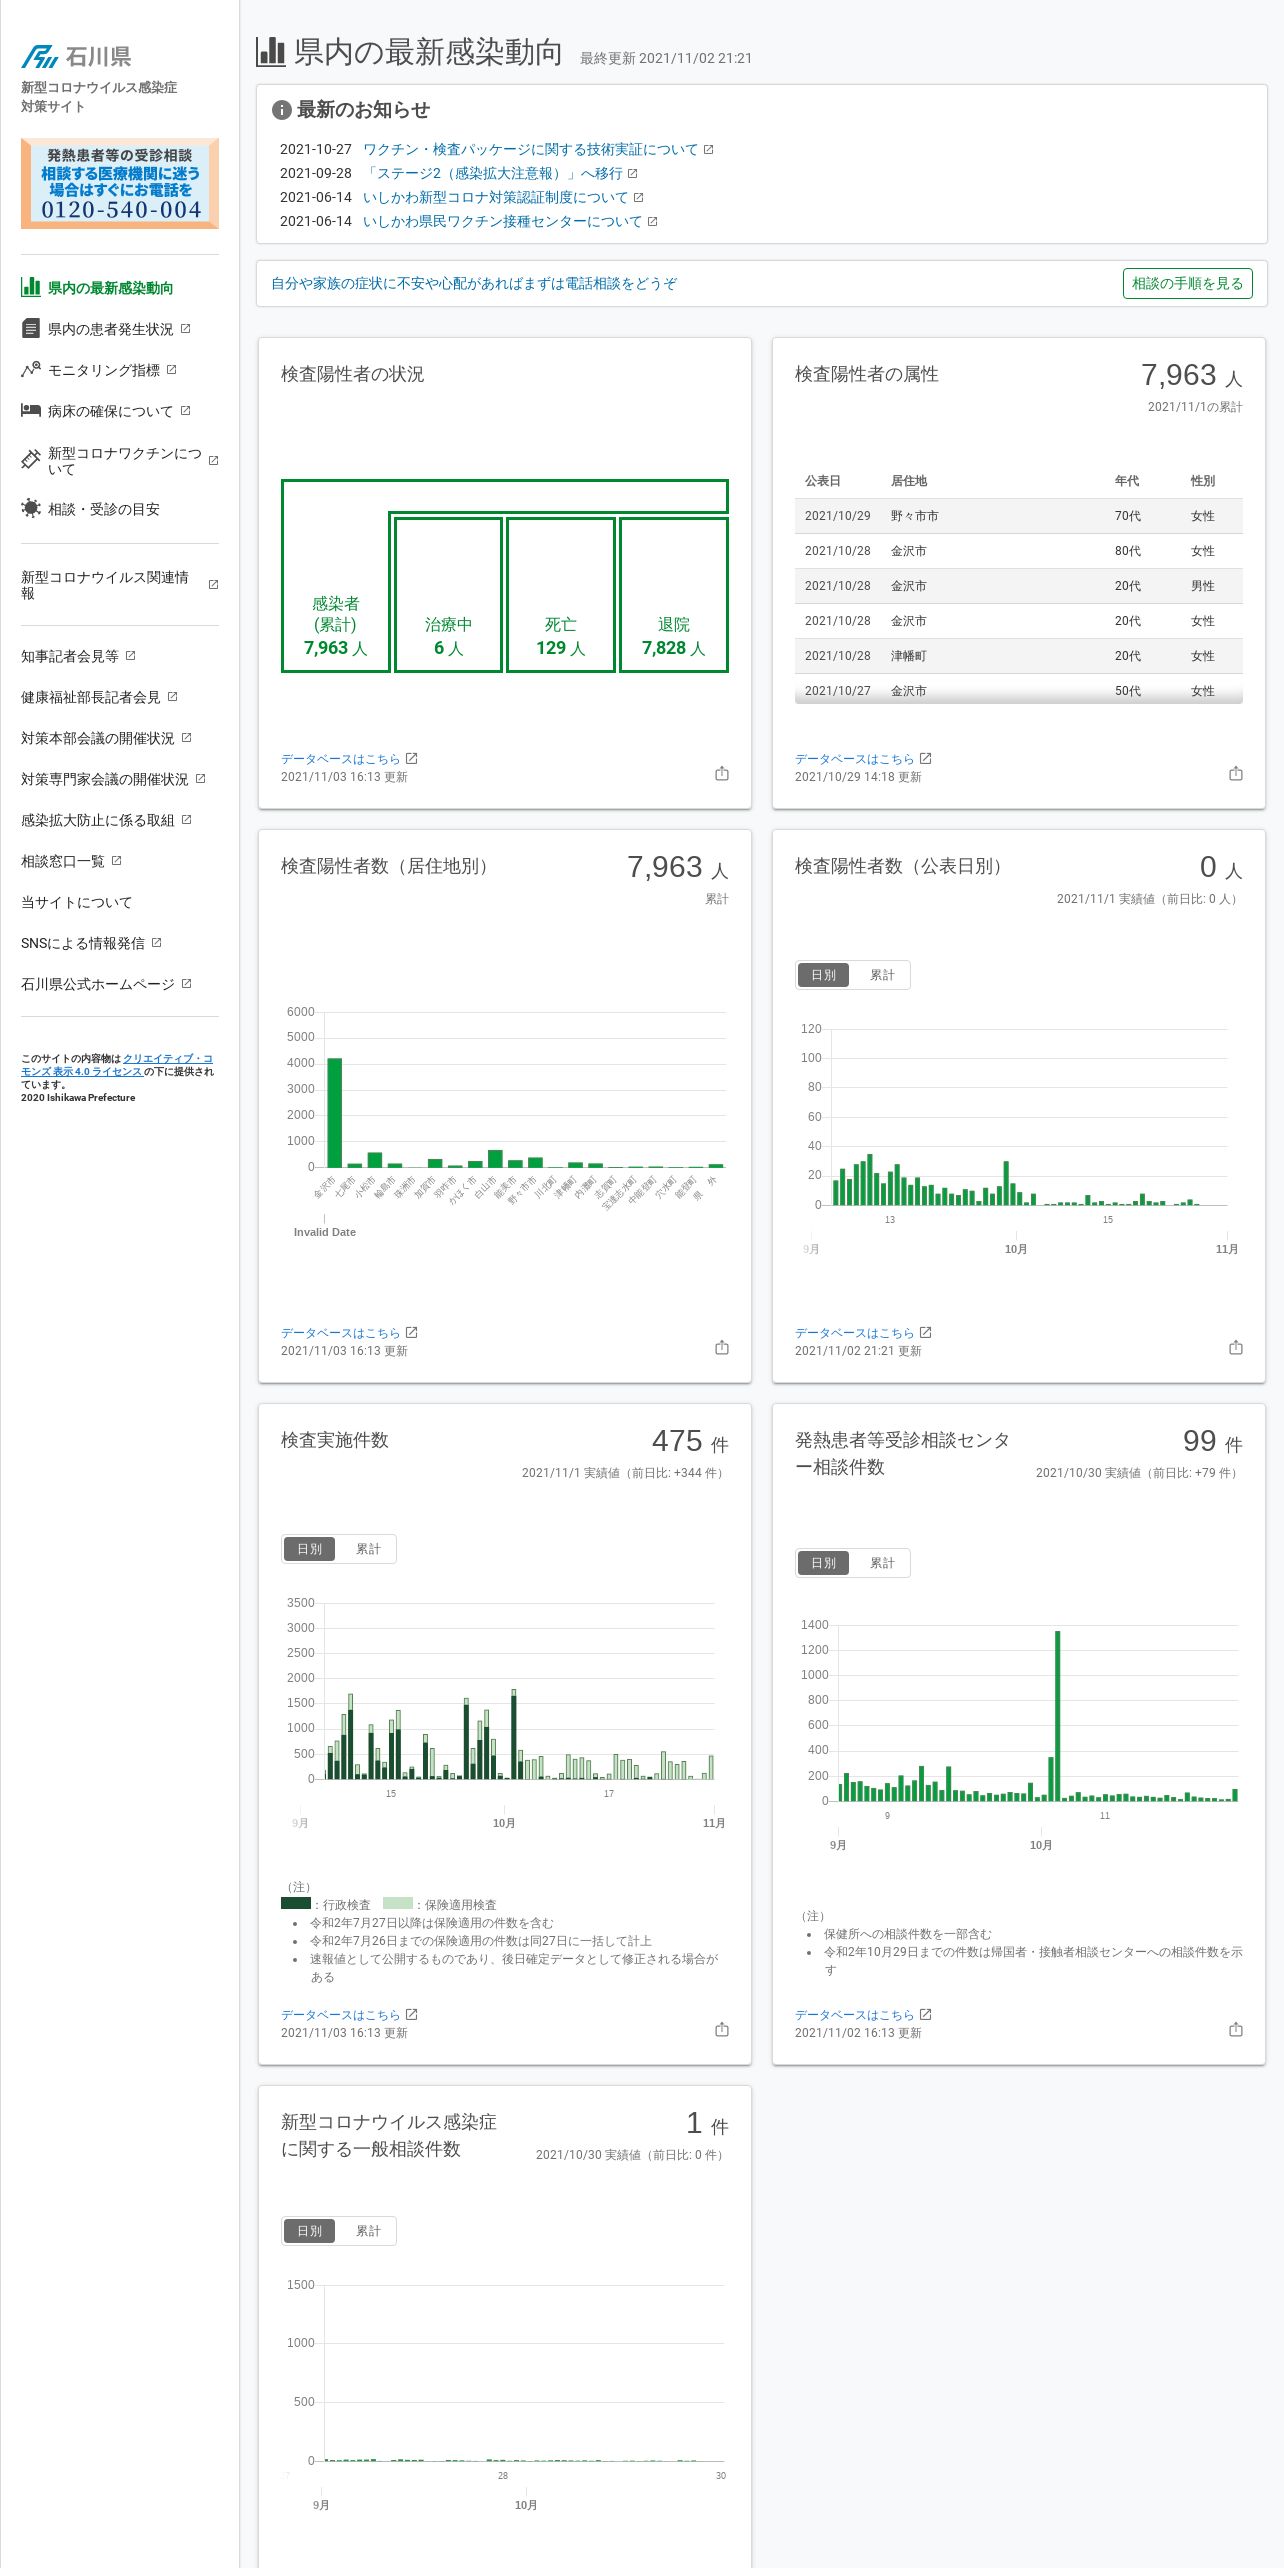This screenshot has width=1284, height=2568.
Task: Share the 検査陽性者の属性 card
Action: point(1236,773)
